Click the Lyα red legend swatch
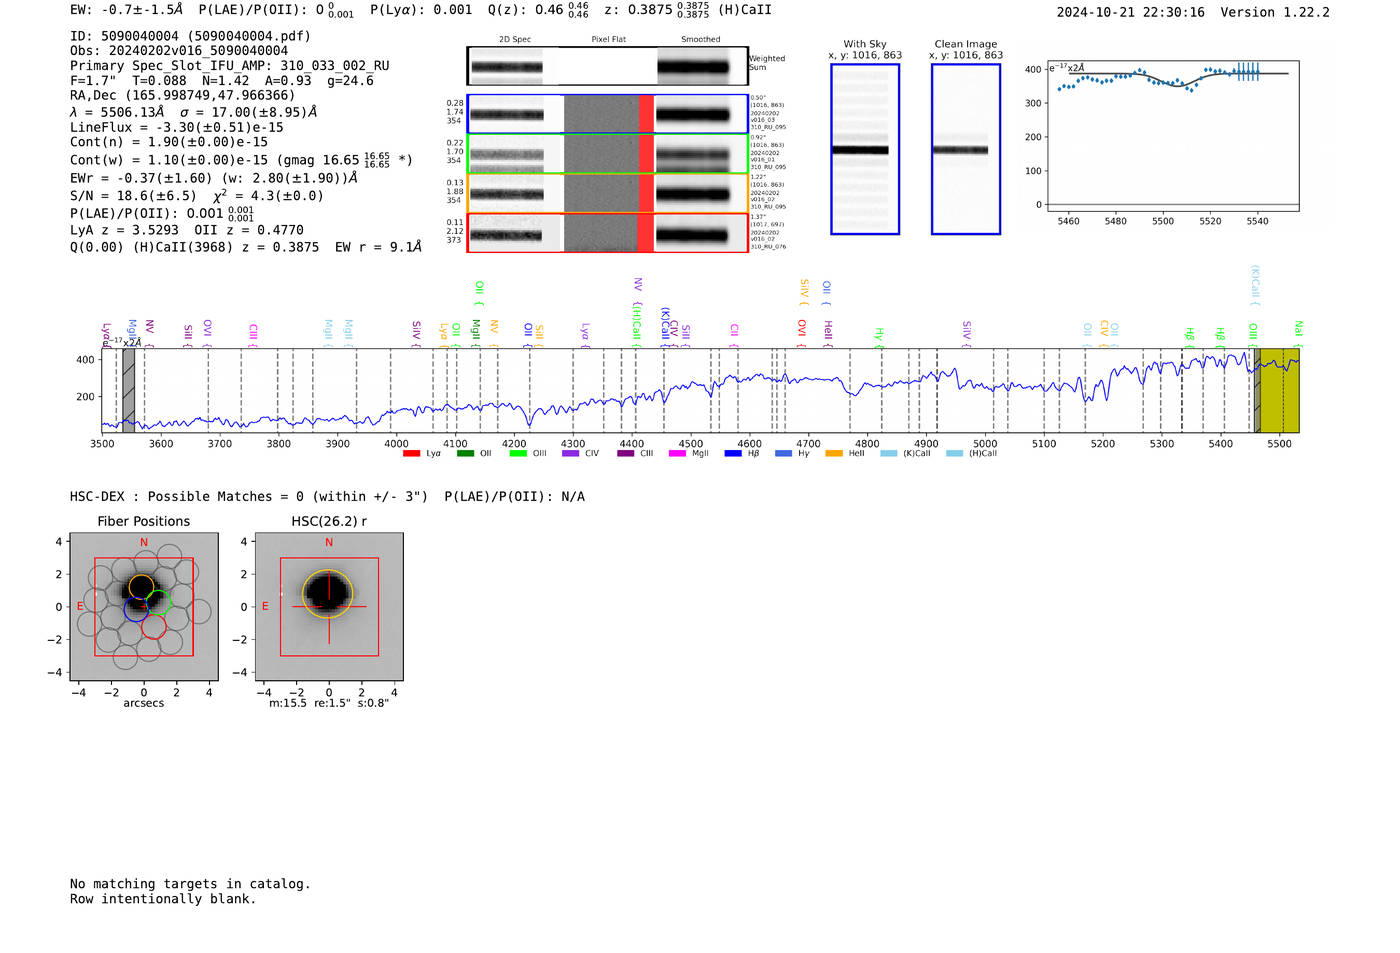The height and width of the screenshot is (953, 1400). click(x=411, y=454)
